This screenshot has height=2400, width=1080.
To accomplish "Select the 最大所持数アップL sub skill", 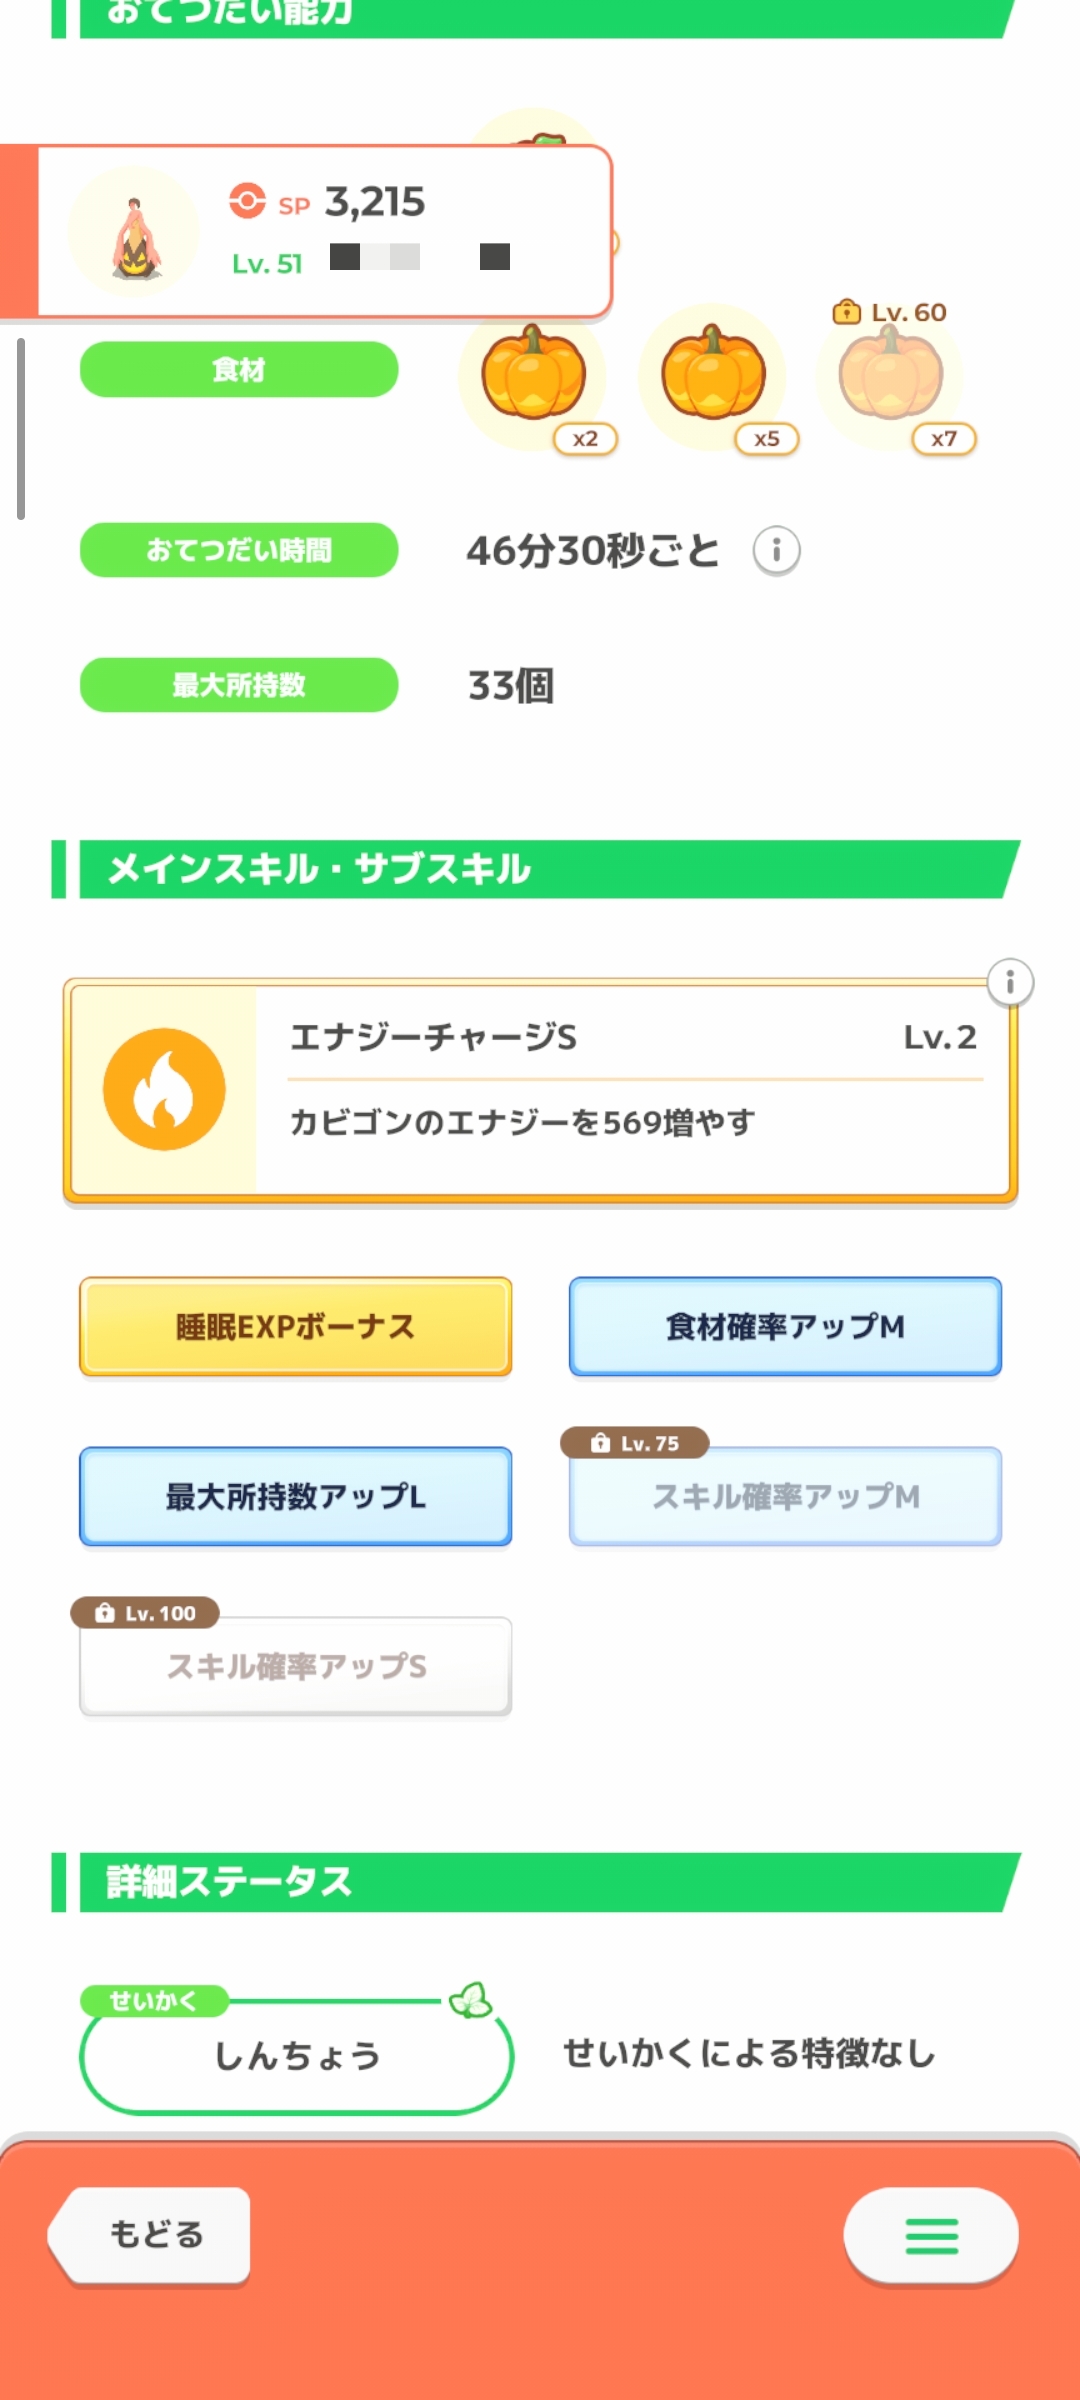I will (x=295, y=1496).
